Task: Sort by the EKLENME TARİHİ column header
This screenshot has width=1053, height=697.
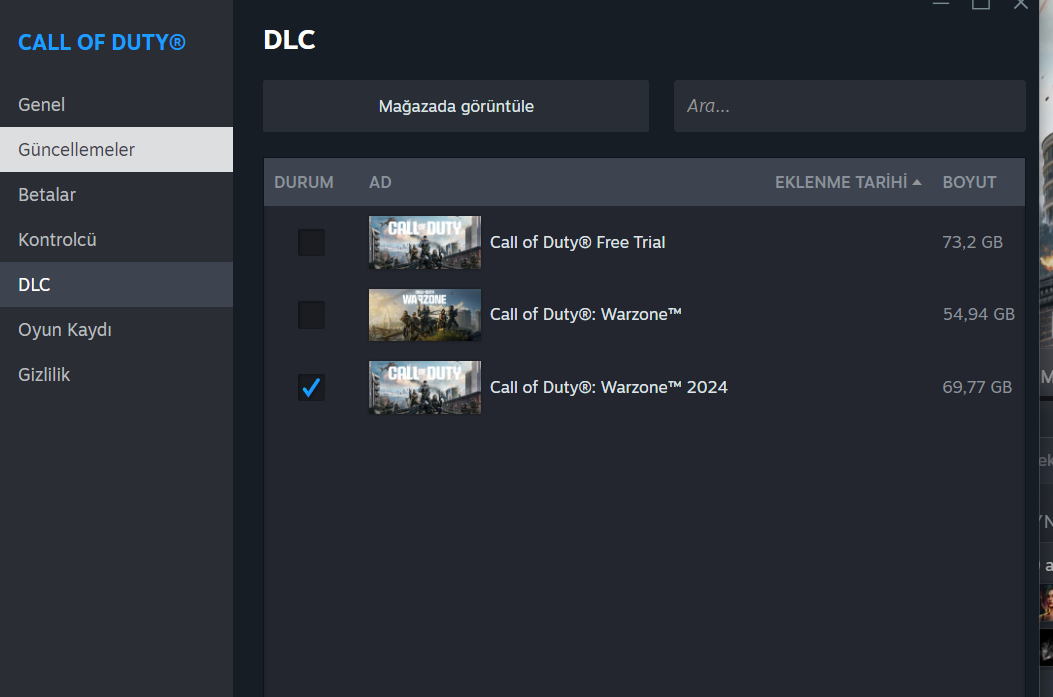Action: (848, 183)
